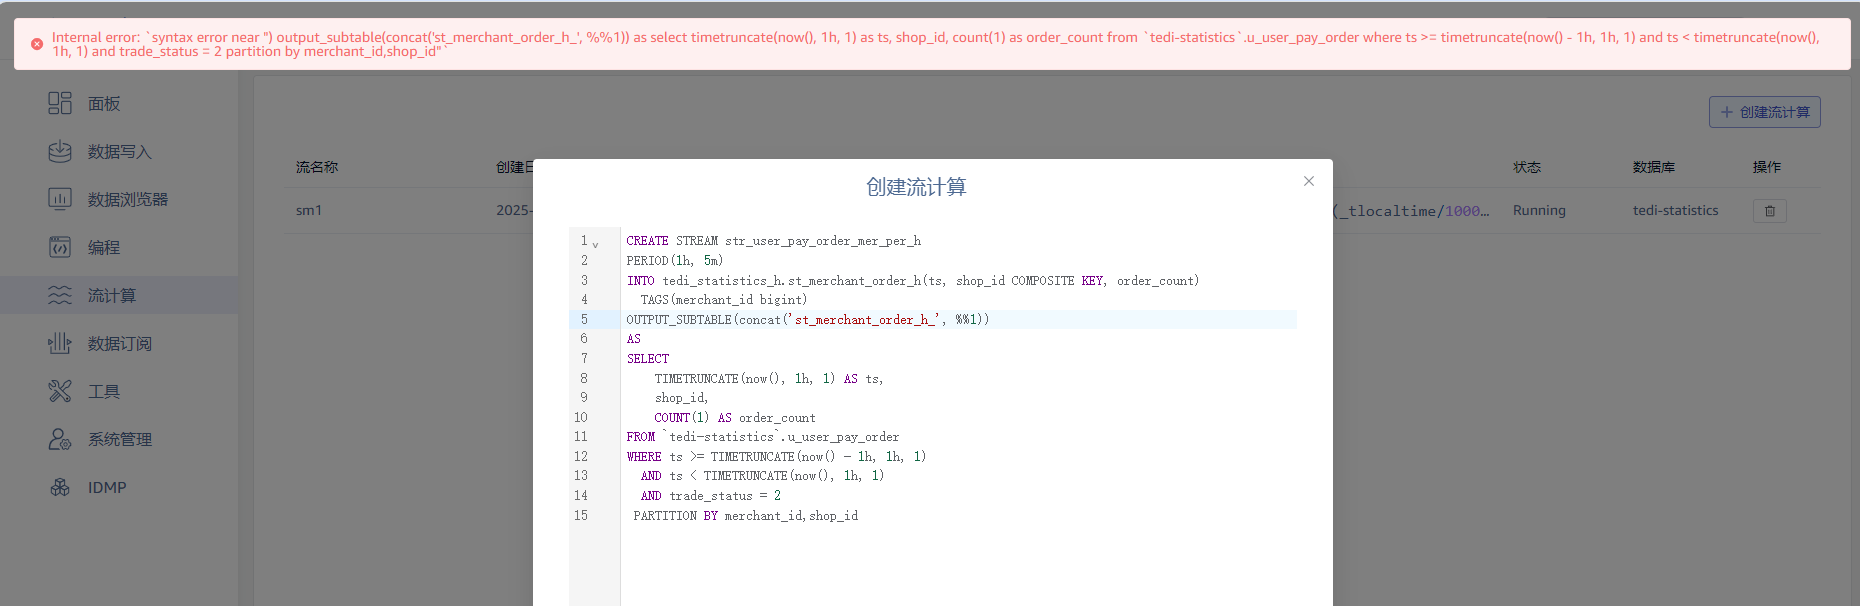The height and width of the screenshot is (606, 1860).
Task: Click the 数据订阅 subscription icon
Action: click(60, 343)
